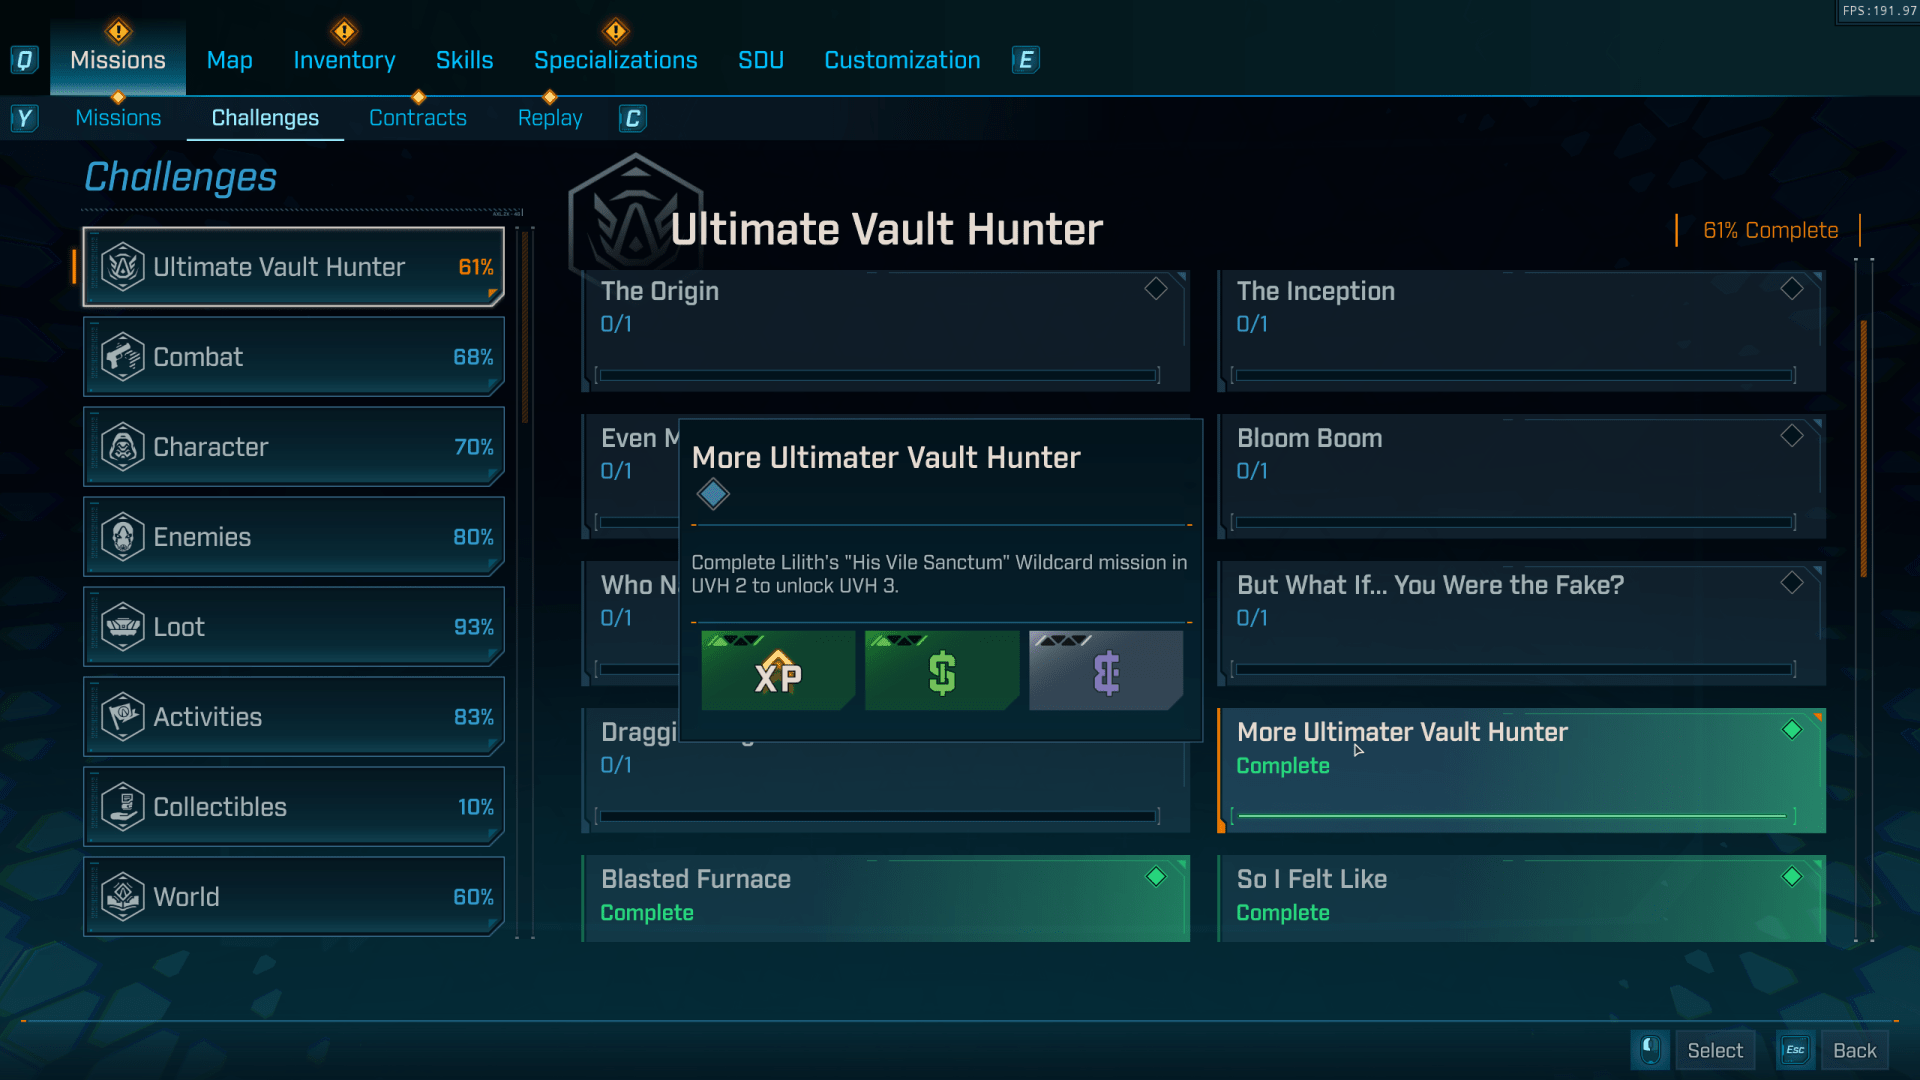The width and height of the screenshot is (1920, 1080).
Task: Click the Activities category icon
Action: [122, 717]
